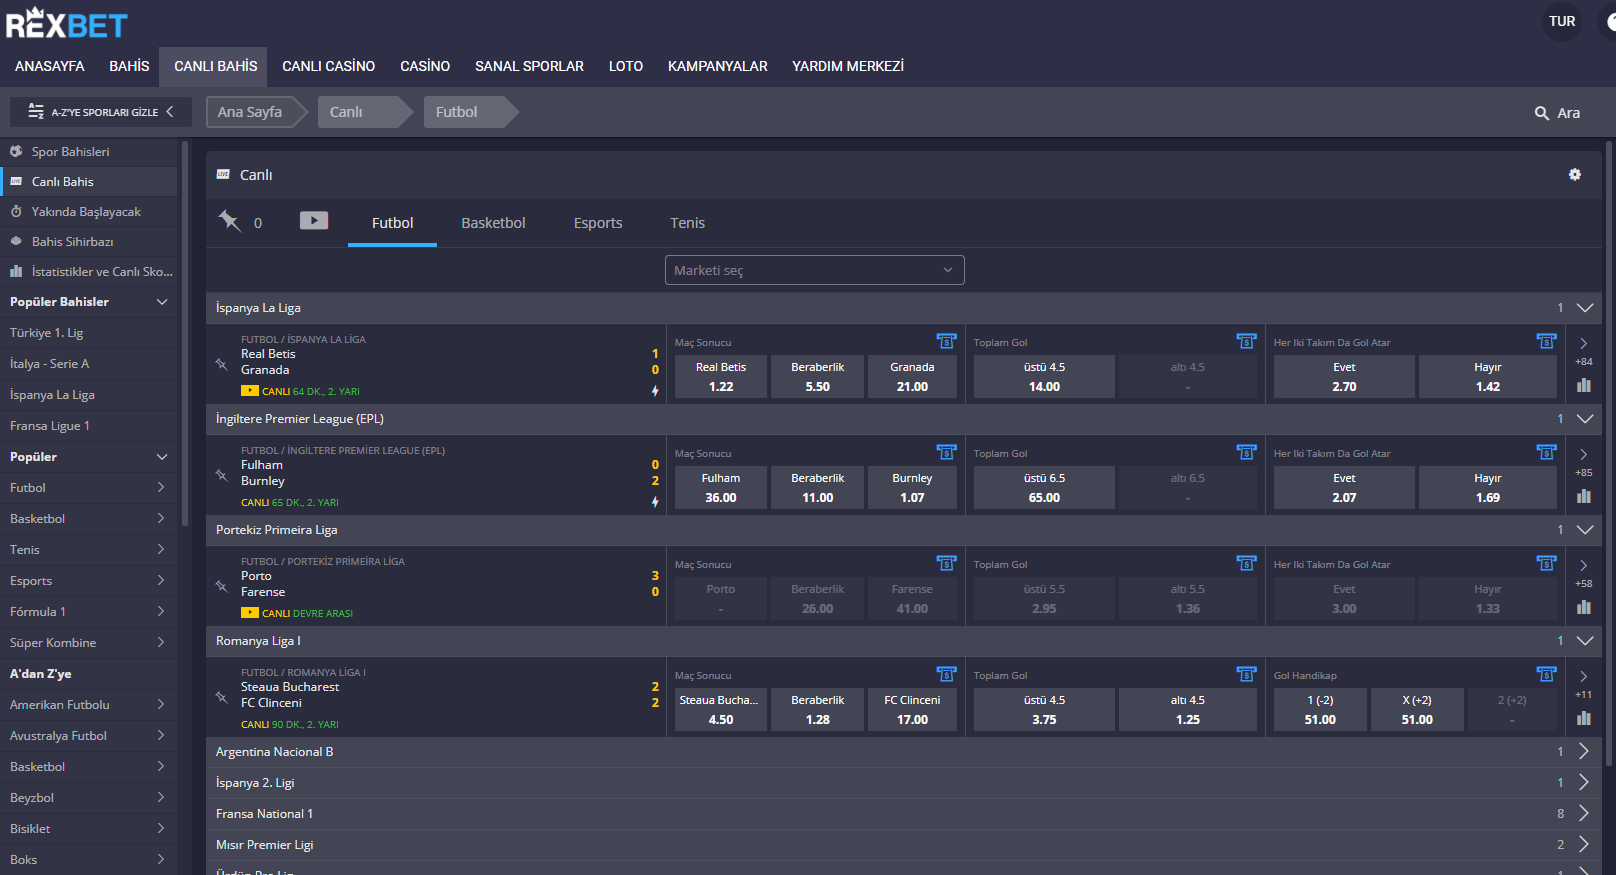Select Hayır 1.42 for Real Betis match
Viewport: 1616px width, 875px height.
(1488, 377)
